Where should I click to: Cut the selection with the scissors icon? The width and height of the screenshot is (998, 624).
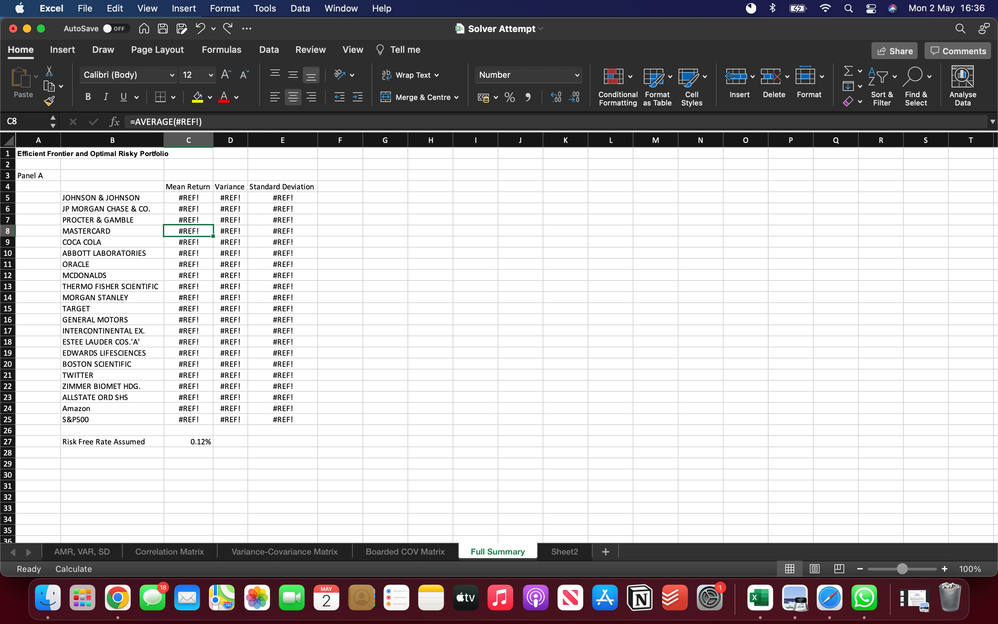click(49, 71)
